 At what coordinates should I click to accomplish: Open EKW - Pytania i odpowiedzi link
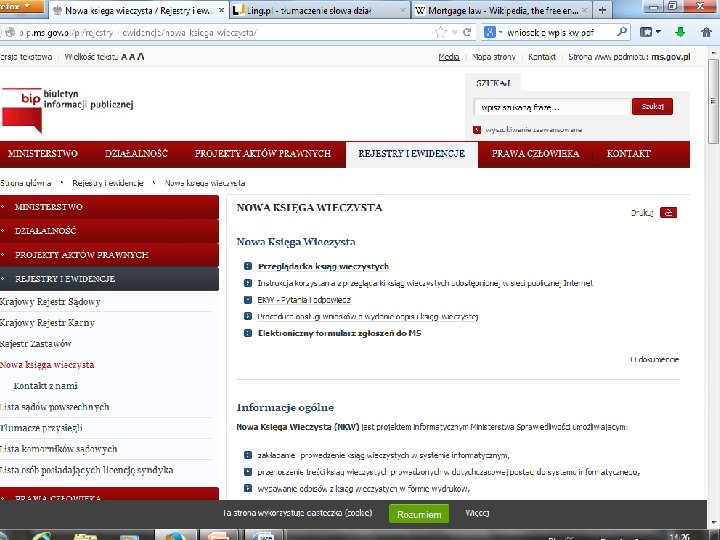point(304,300)
